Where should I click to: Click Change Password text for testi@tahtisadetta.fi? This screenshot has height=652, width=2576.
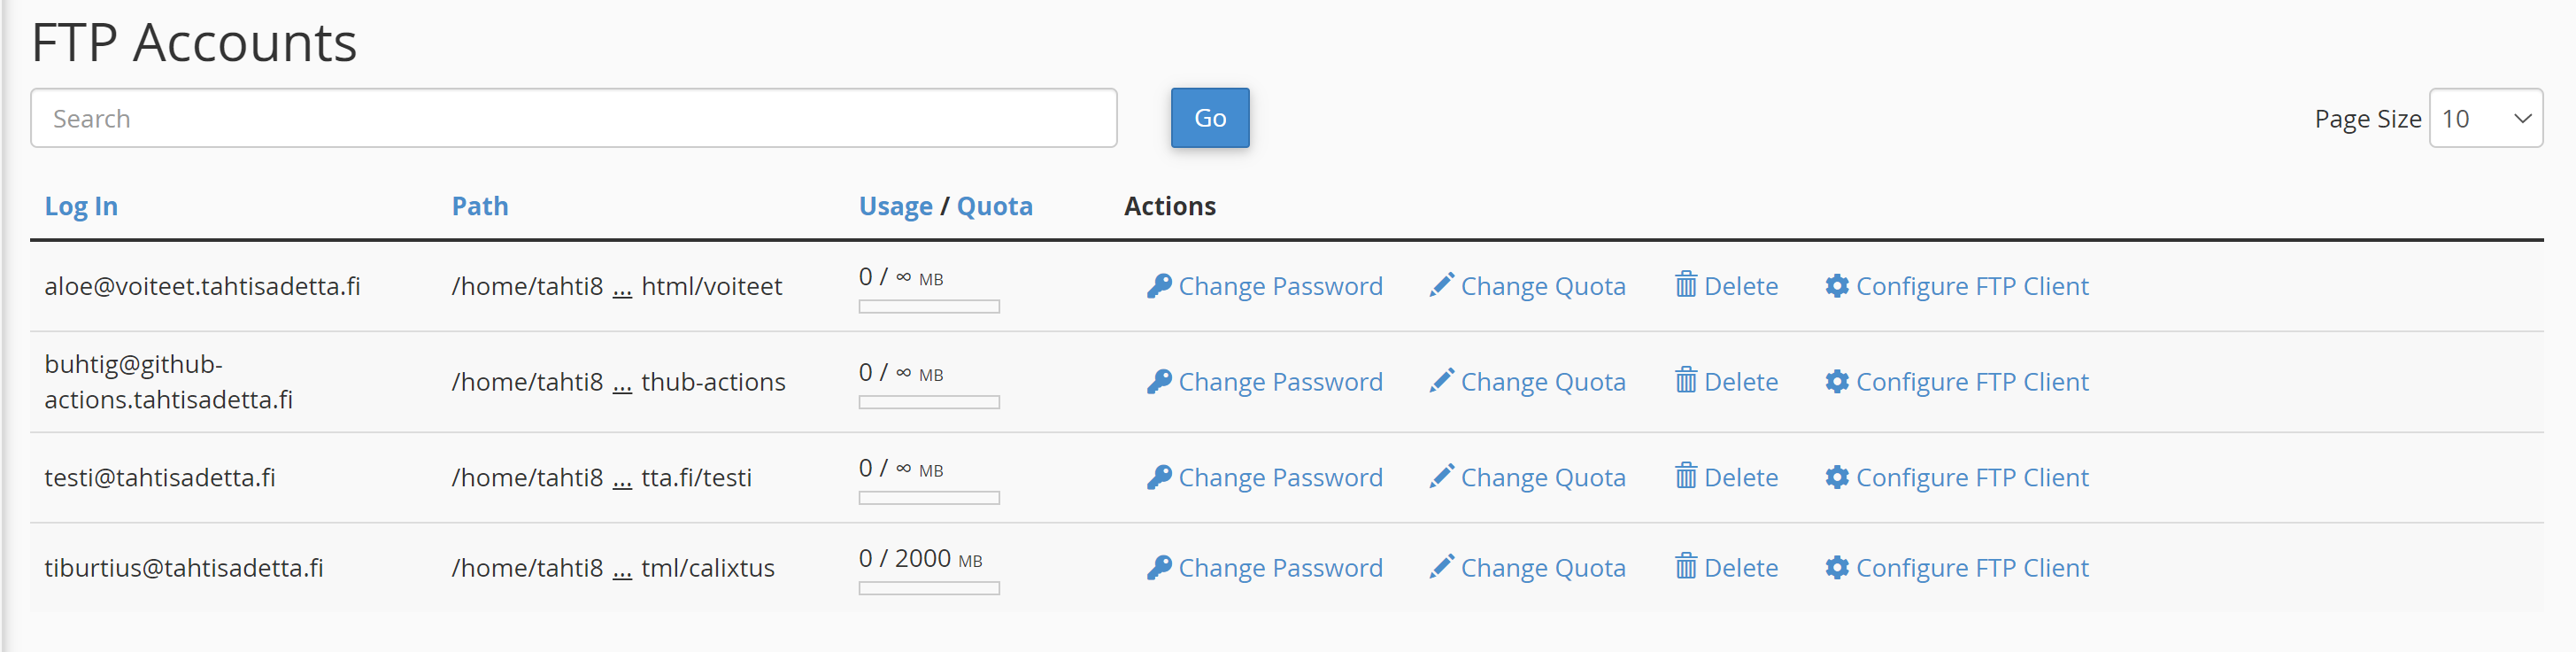click(x=1280, y=477)
